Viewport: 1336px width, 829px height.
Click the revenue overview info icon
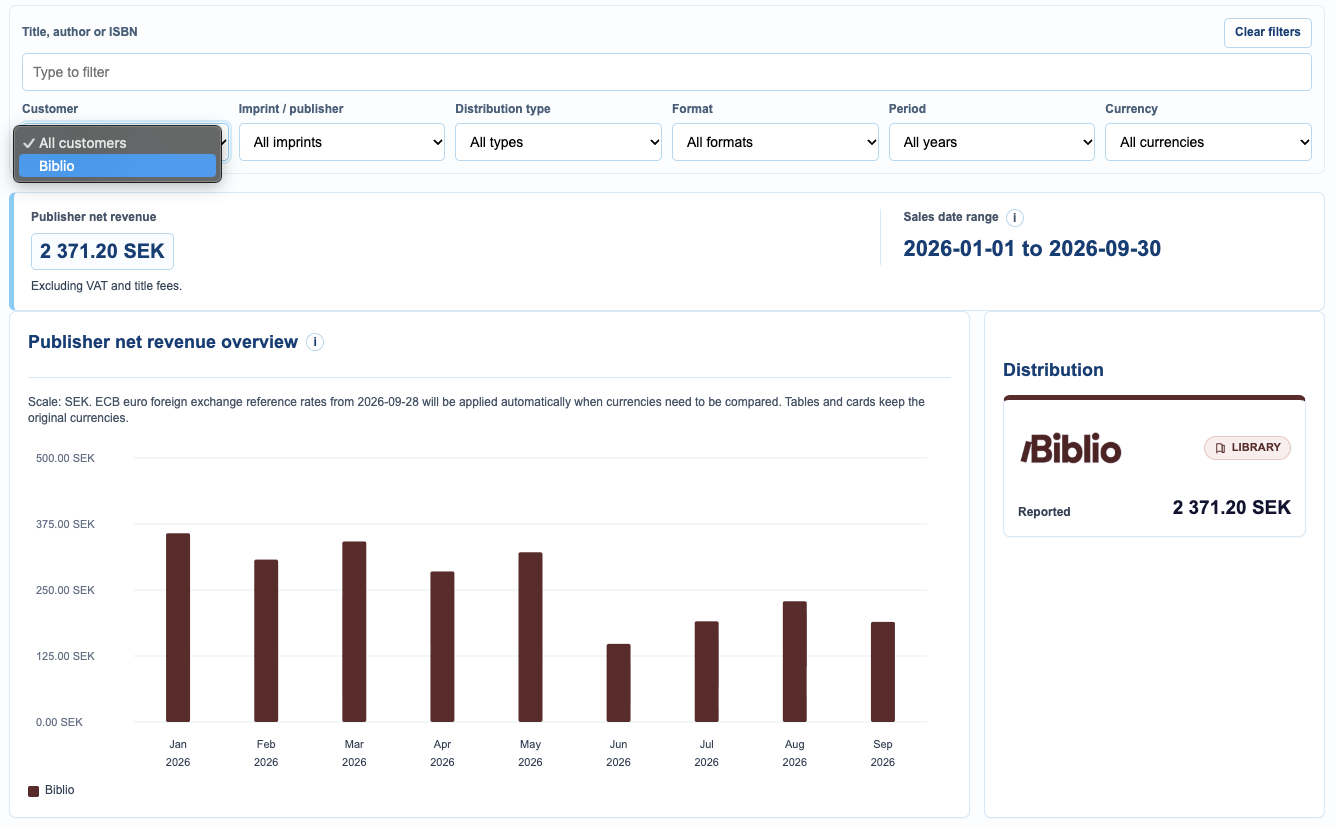(x=315, y=342)
